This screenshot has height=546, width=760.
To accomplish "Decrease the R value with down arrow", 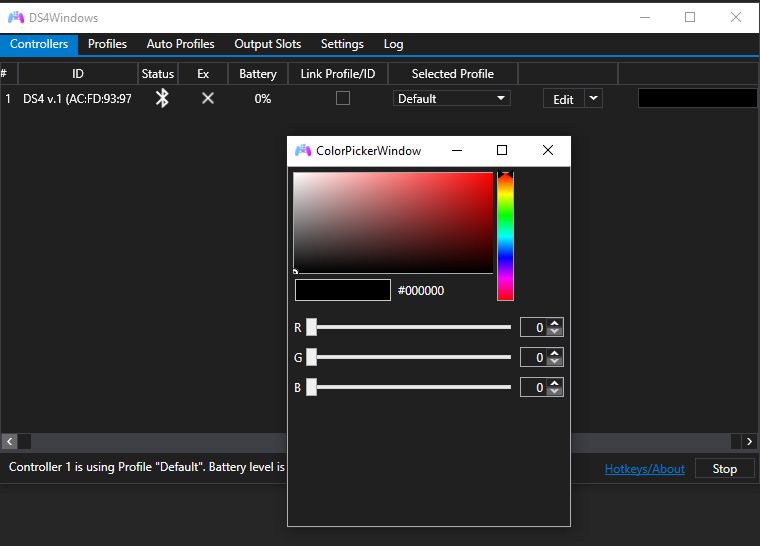I will (554, 332).
